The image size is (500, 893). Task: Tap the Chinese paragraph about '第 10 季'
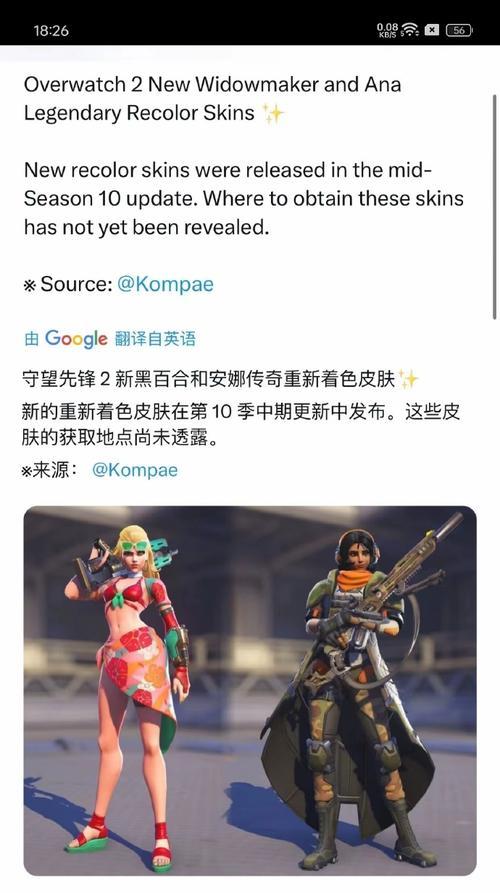click(240, 424)
